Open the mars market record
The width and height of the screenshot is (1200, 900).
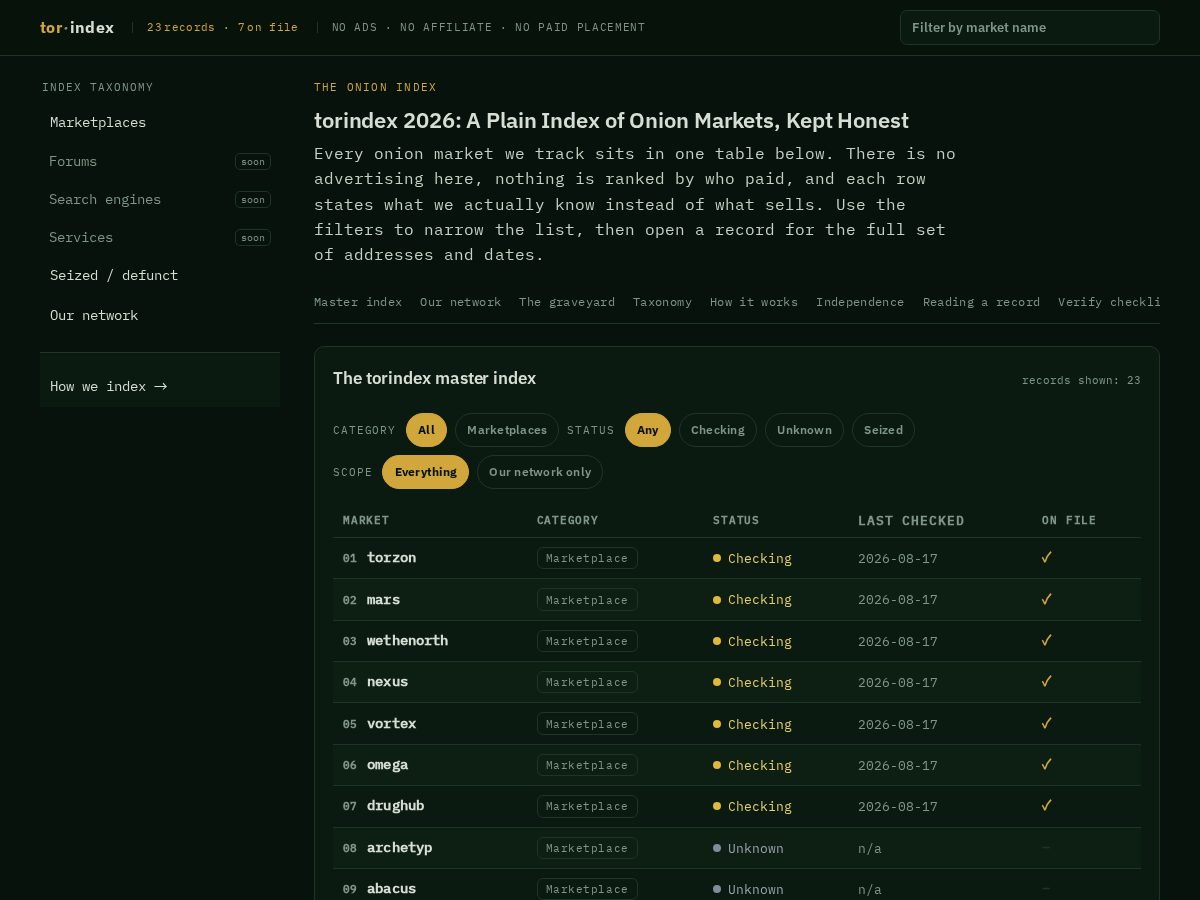pyautogui.click(x=383, y=600)
